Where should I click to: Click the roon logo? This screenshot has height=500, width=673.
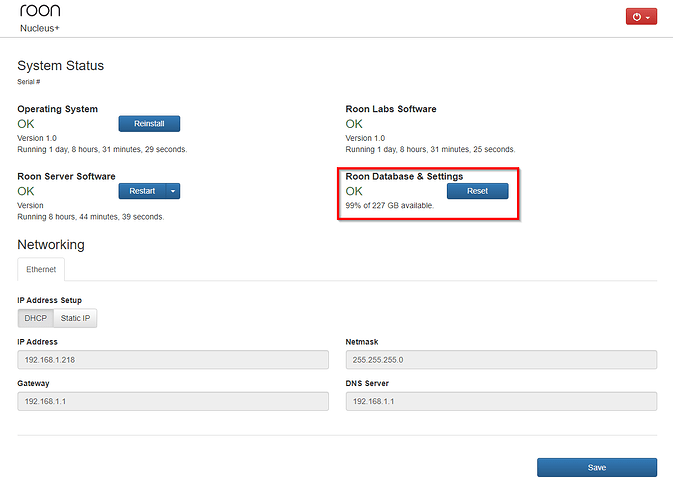click(x=40, y=10)
